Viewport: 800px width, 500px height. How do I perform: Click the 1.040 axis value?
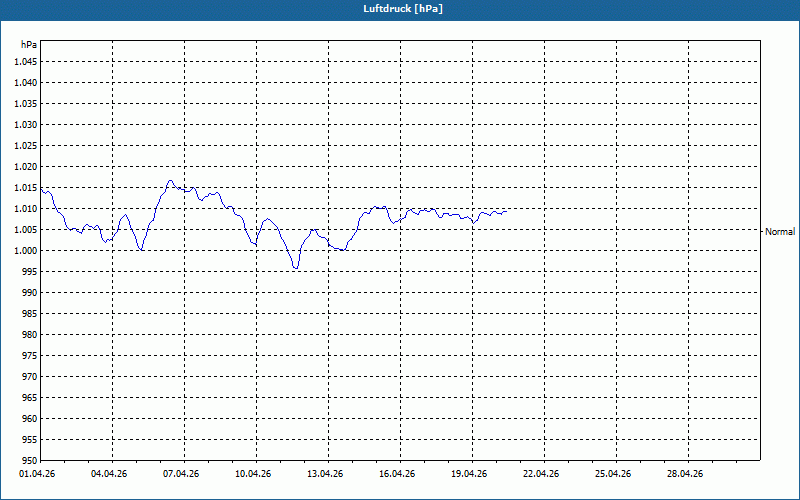point(26,83)
